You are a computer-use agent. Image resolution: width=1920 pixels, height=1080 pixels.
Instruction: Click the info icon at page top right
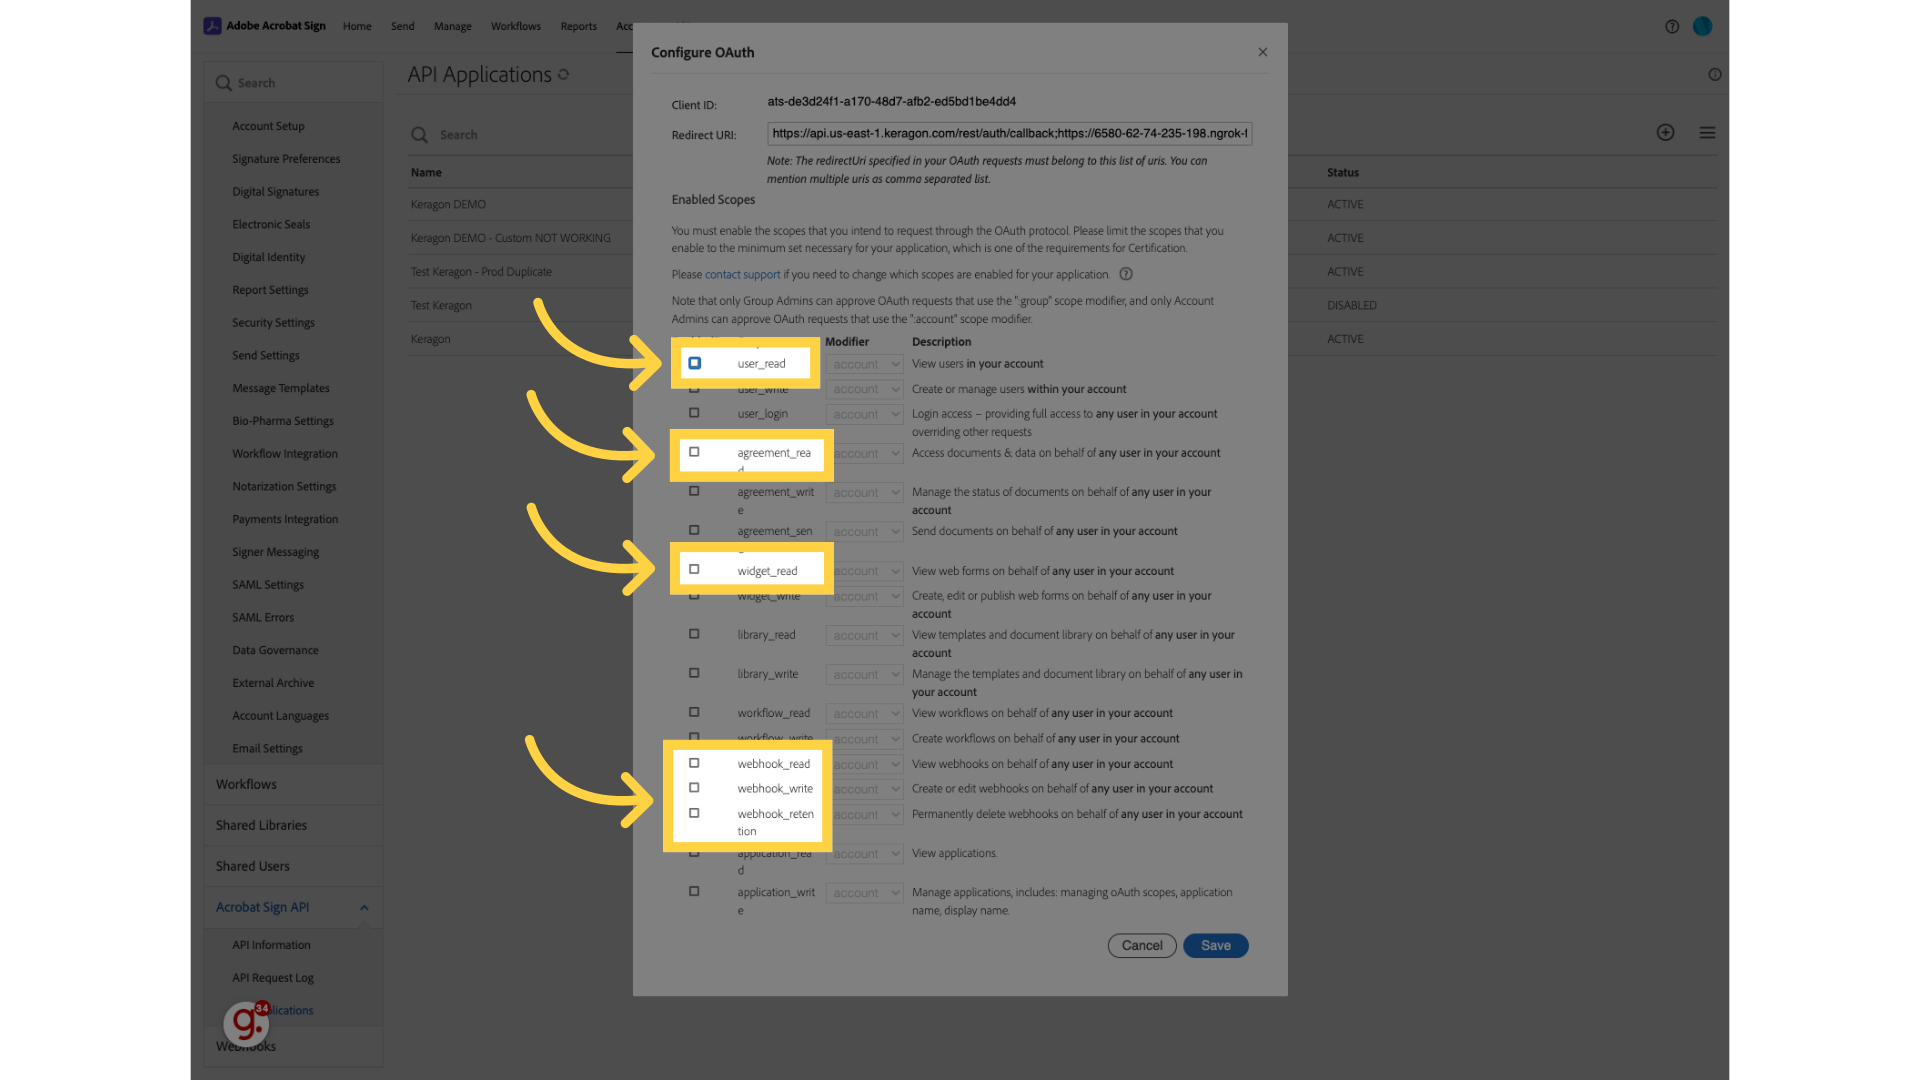click(x=1715, y=74)
